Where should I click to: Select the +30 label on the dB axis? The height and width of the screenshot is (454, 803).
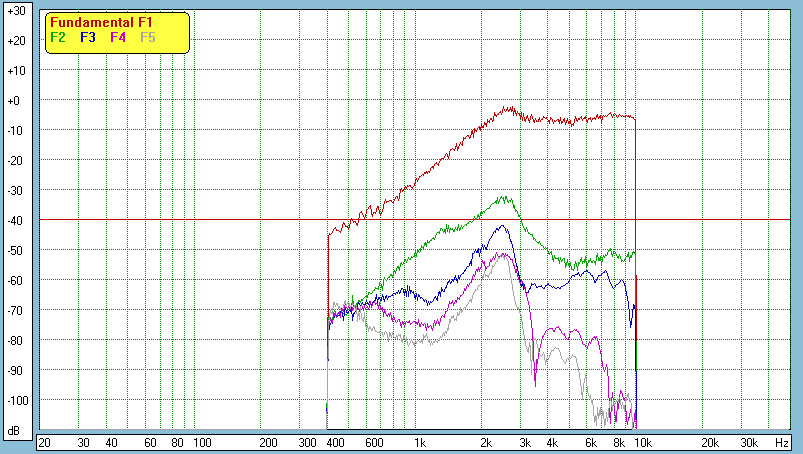15,11
